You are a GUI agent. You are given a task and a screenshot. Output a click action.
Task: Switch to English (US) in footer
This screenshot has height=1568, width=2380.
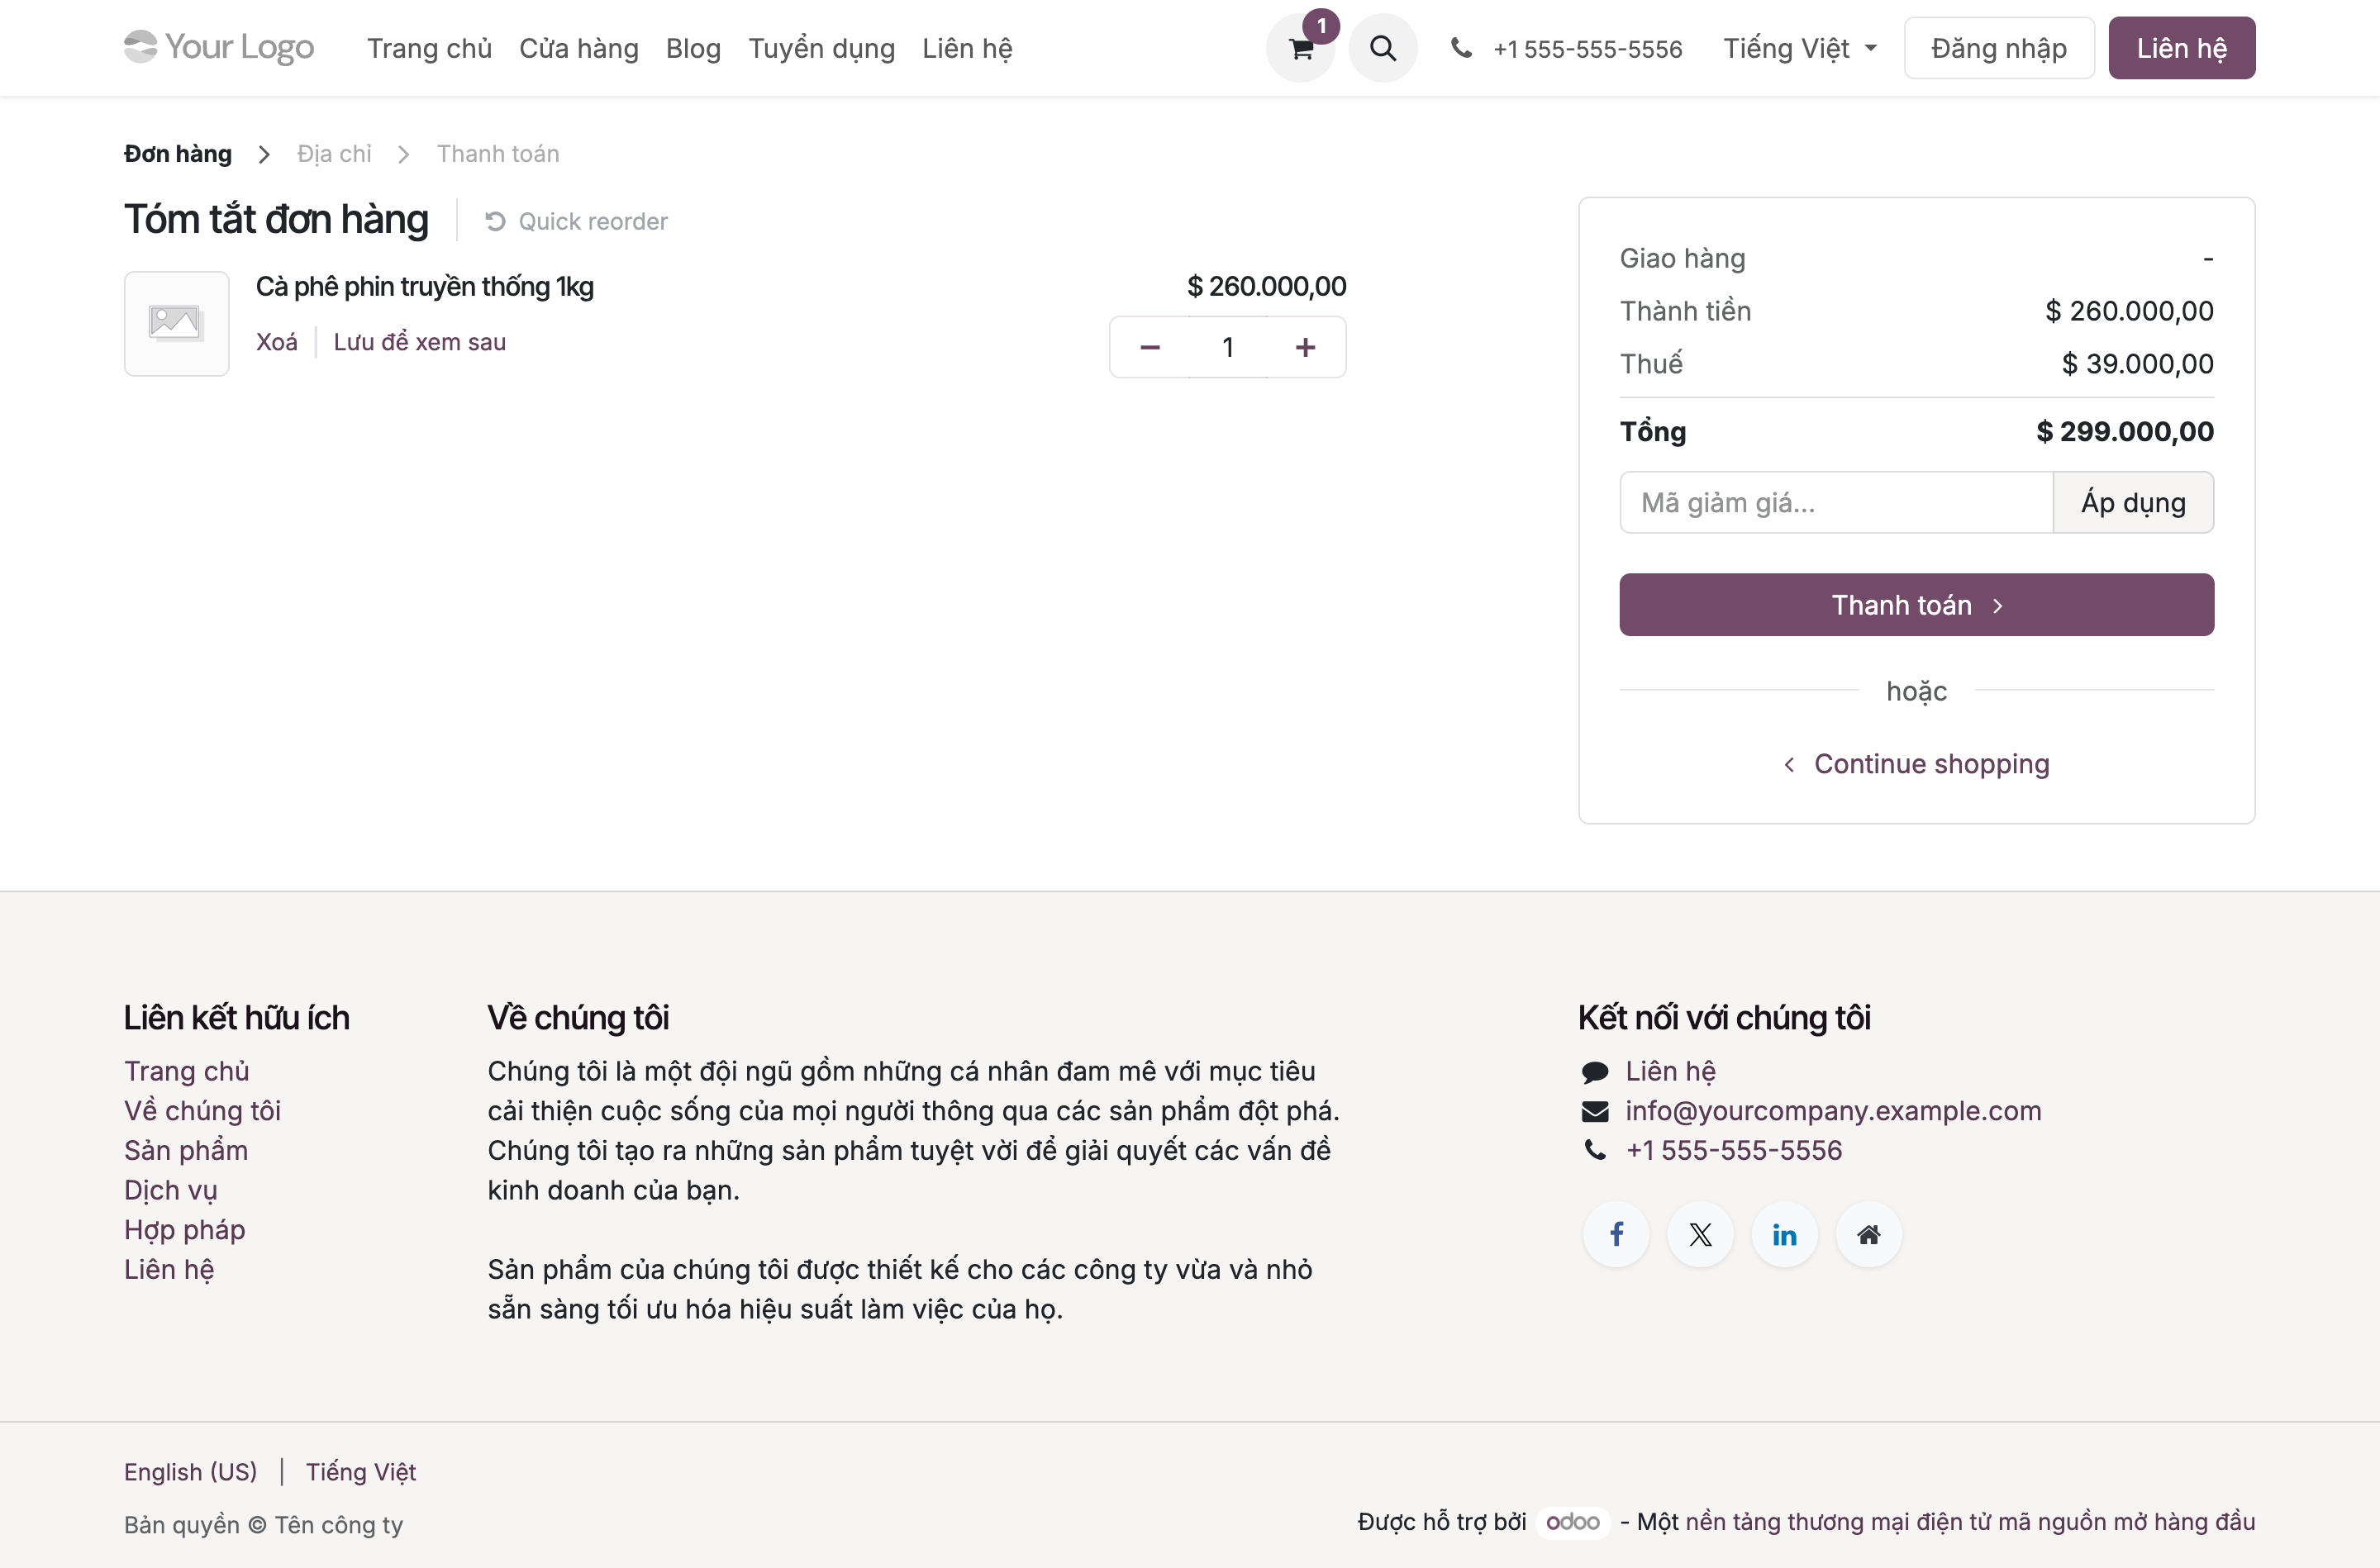point(190,1471)
